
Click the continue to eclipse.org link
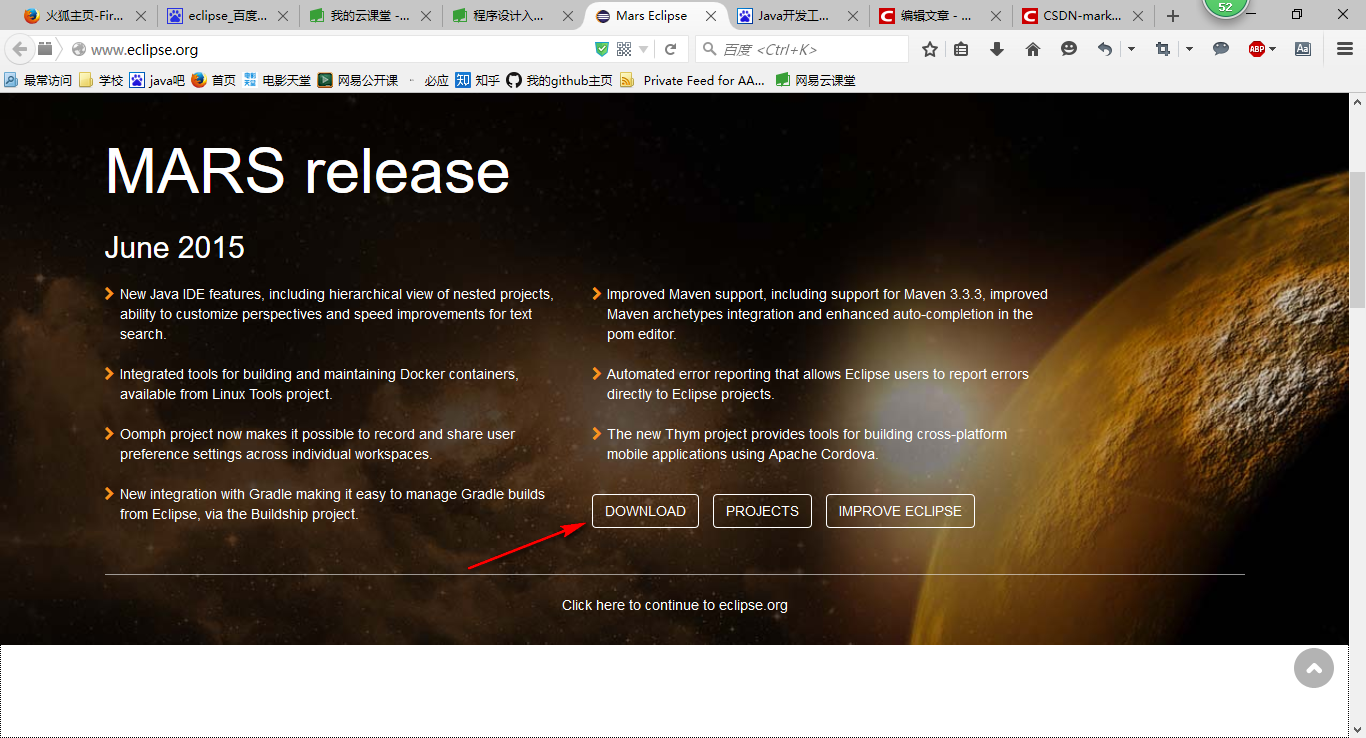675,605
